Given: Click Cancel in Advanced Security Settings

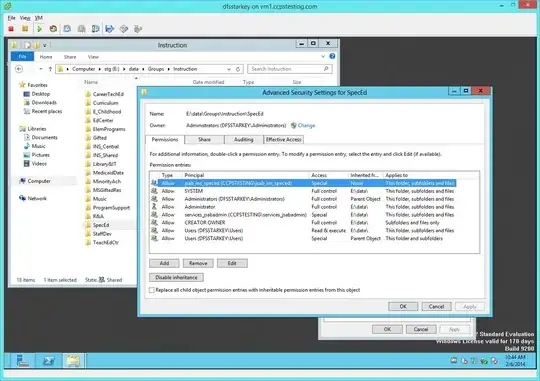Looking at the screenshot, I should [x=436, y=306].
